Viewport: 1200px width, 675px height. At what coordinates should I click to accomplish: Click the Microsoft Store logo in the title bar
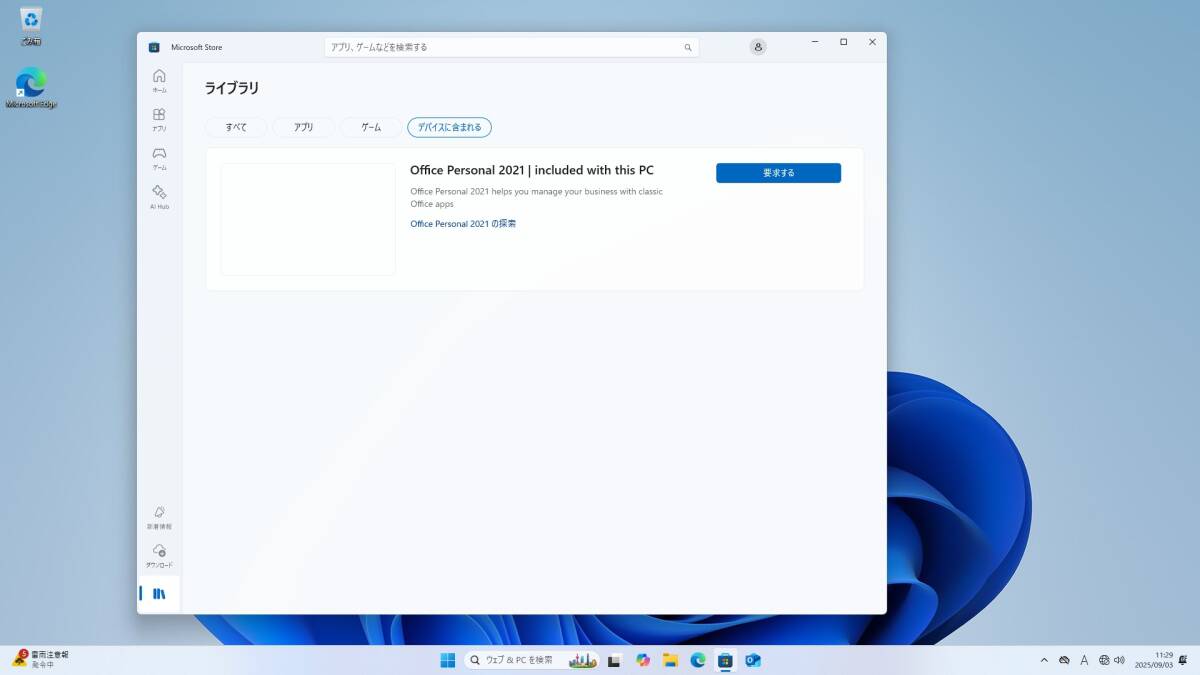tap(154, 47)
